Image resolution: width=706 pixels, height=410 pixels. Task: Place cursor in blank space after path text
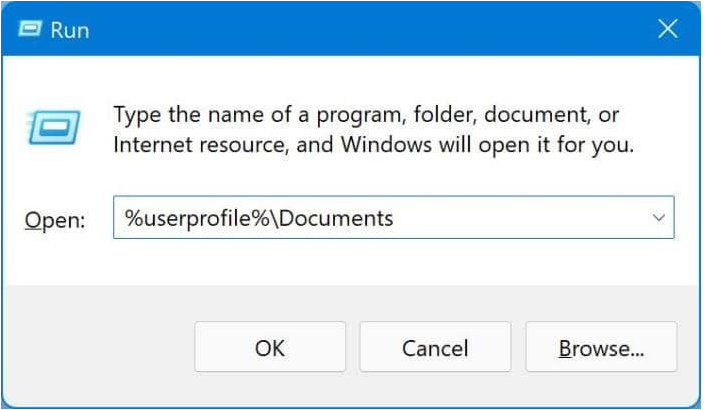tap(520, 217)
